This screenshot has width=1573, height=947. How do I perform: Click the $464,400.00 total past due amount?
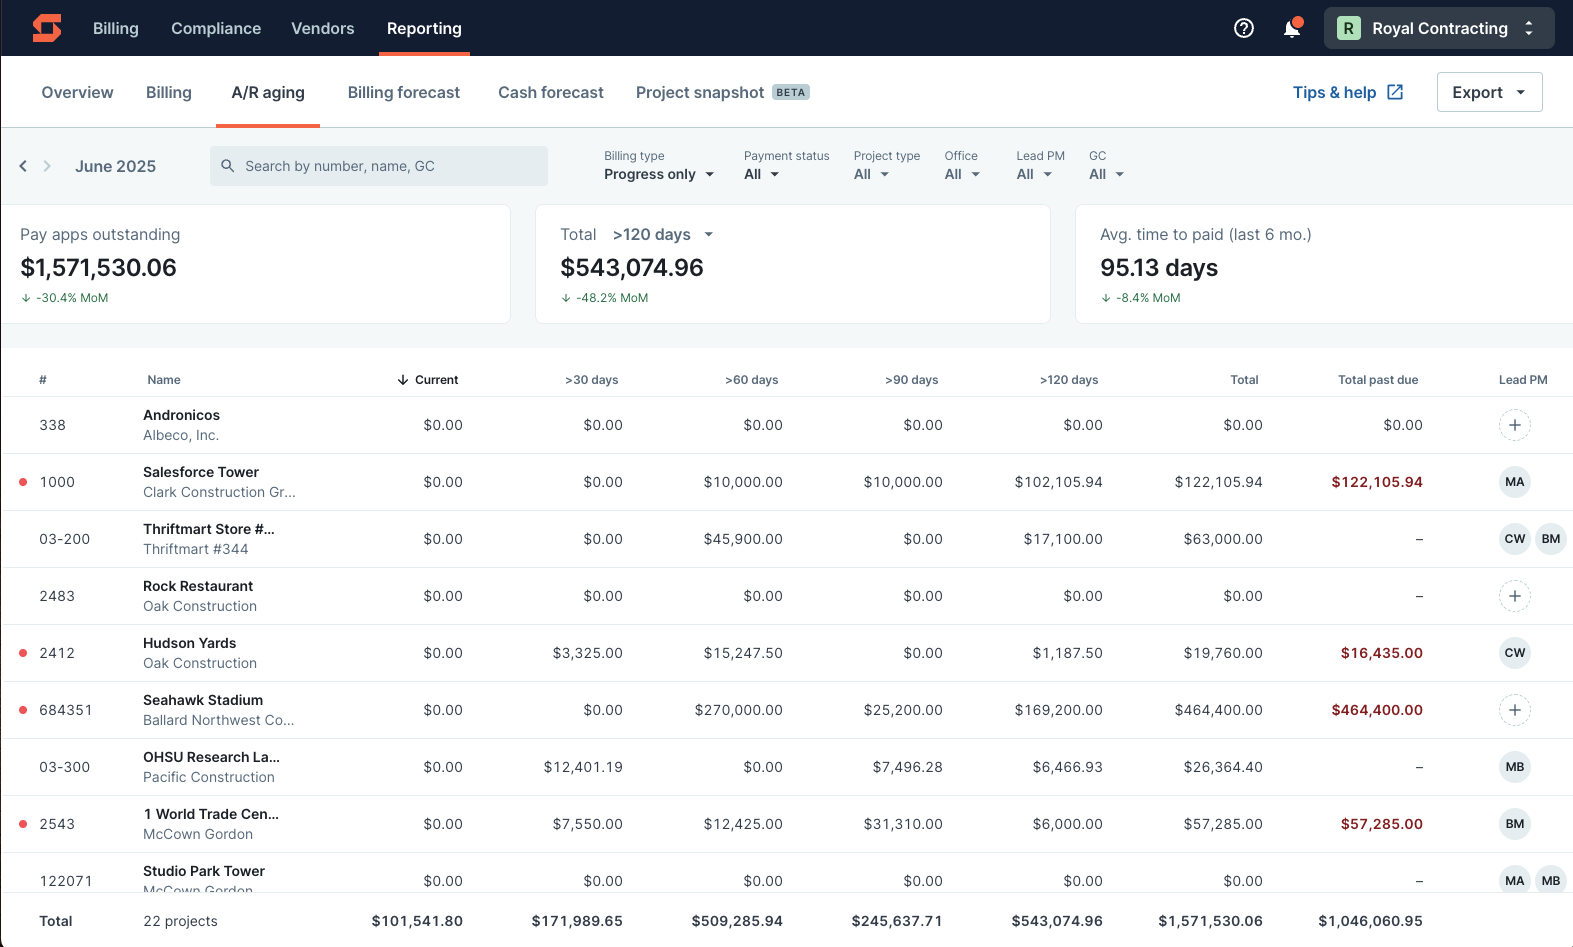[x=1377, y=710]
